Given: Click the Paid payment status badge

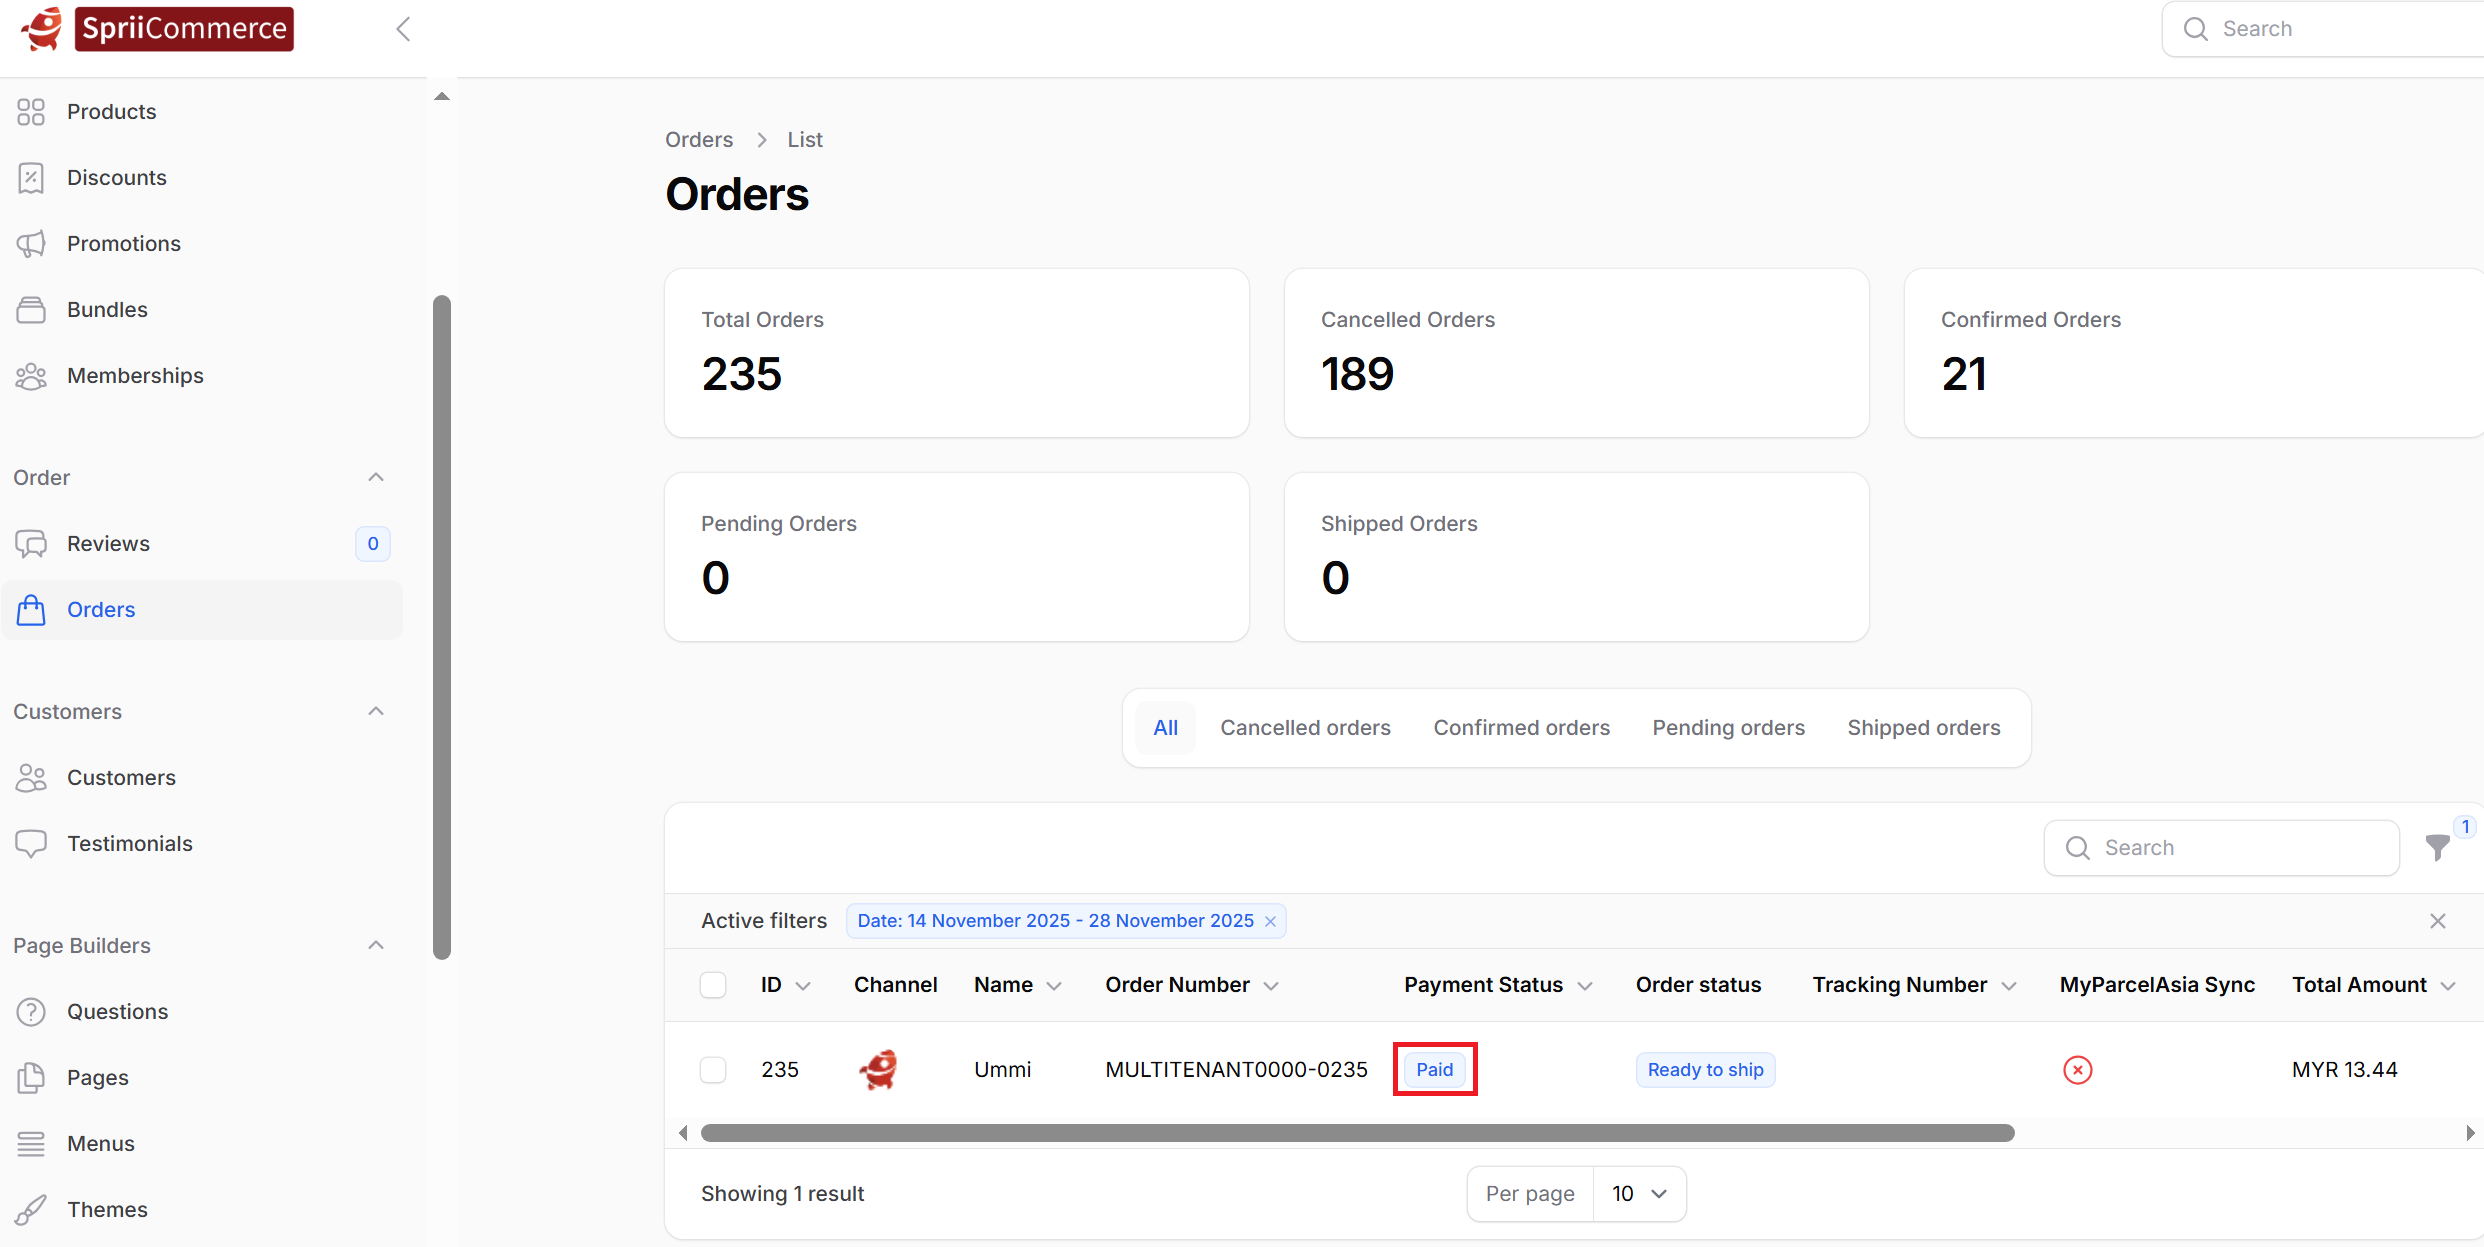Looking at the screenshot, I should pos(1434,1070).
